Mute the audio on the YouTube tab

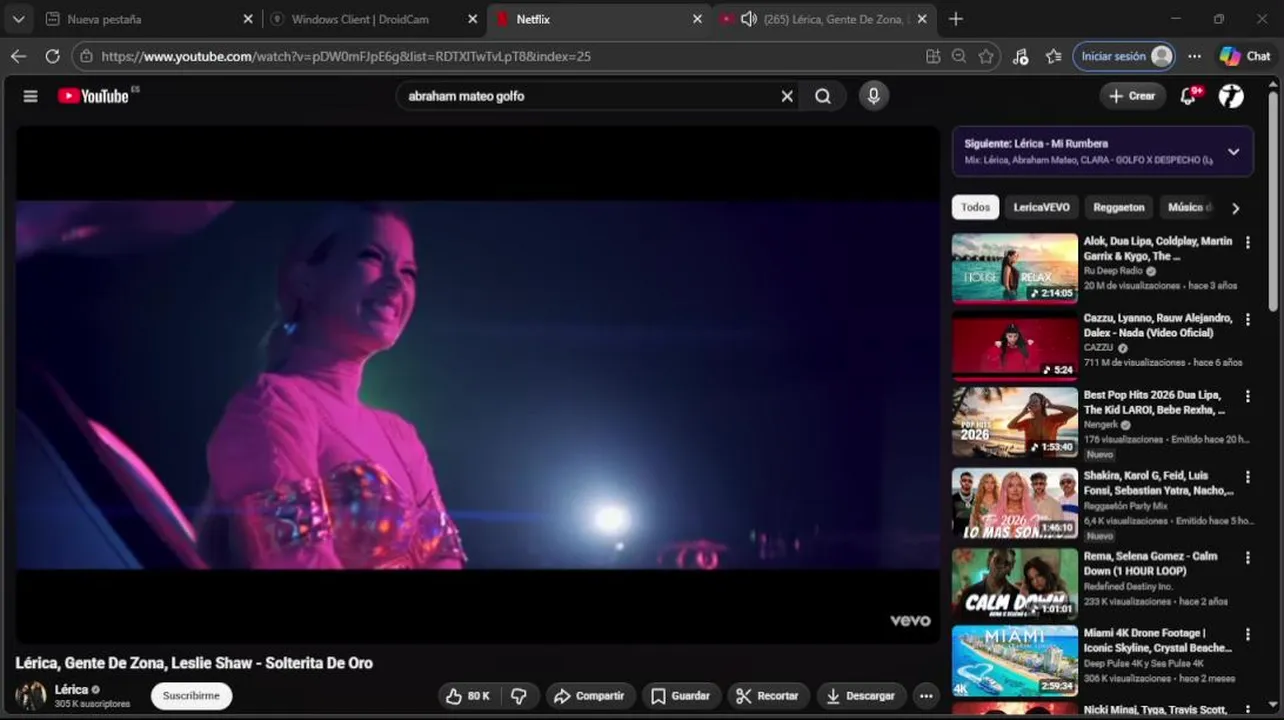(748, 19)
